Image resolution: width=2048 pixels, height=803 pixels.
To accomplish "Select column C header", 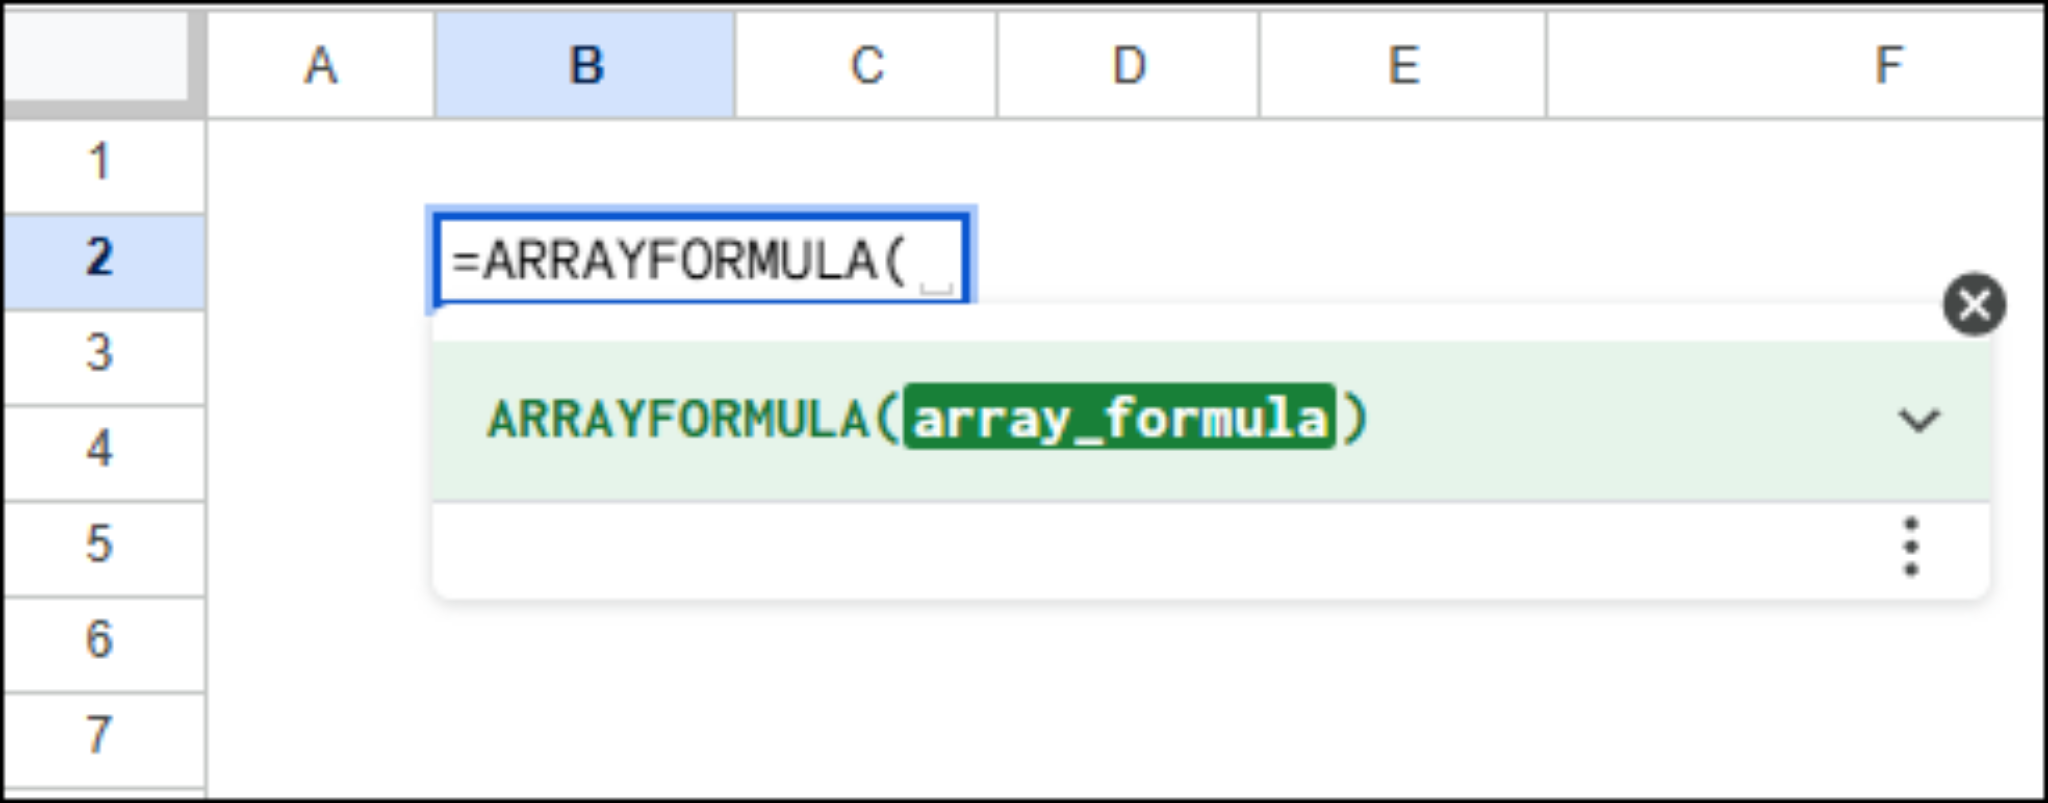I will (x=866, y=66).
